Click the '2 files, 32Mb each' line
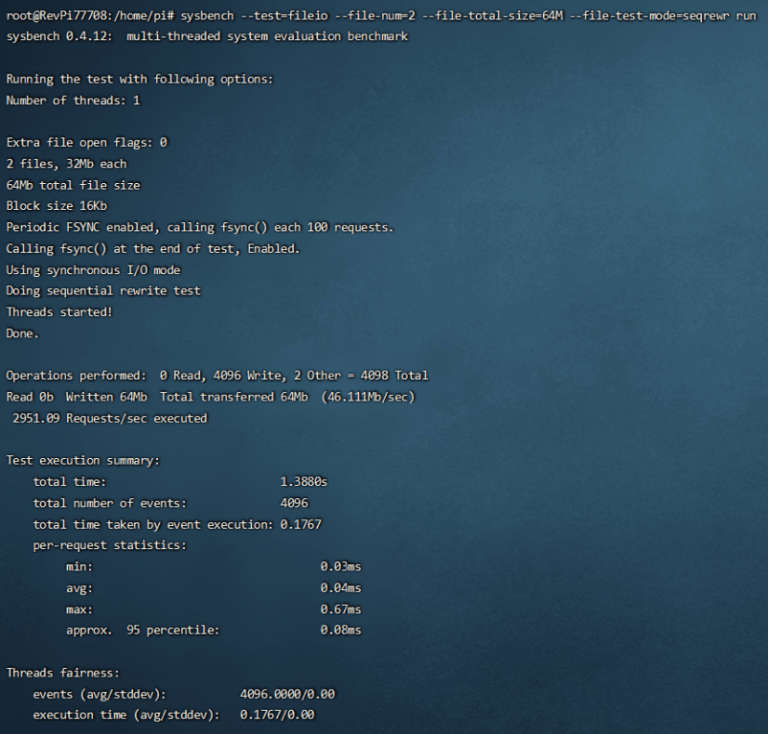Image resolution: width=768 pixels, height=734 pixels. tap(66, 164)
